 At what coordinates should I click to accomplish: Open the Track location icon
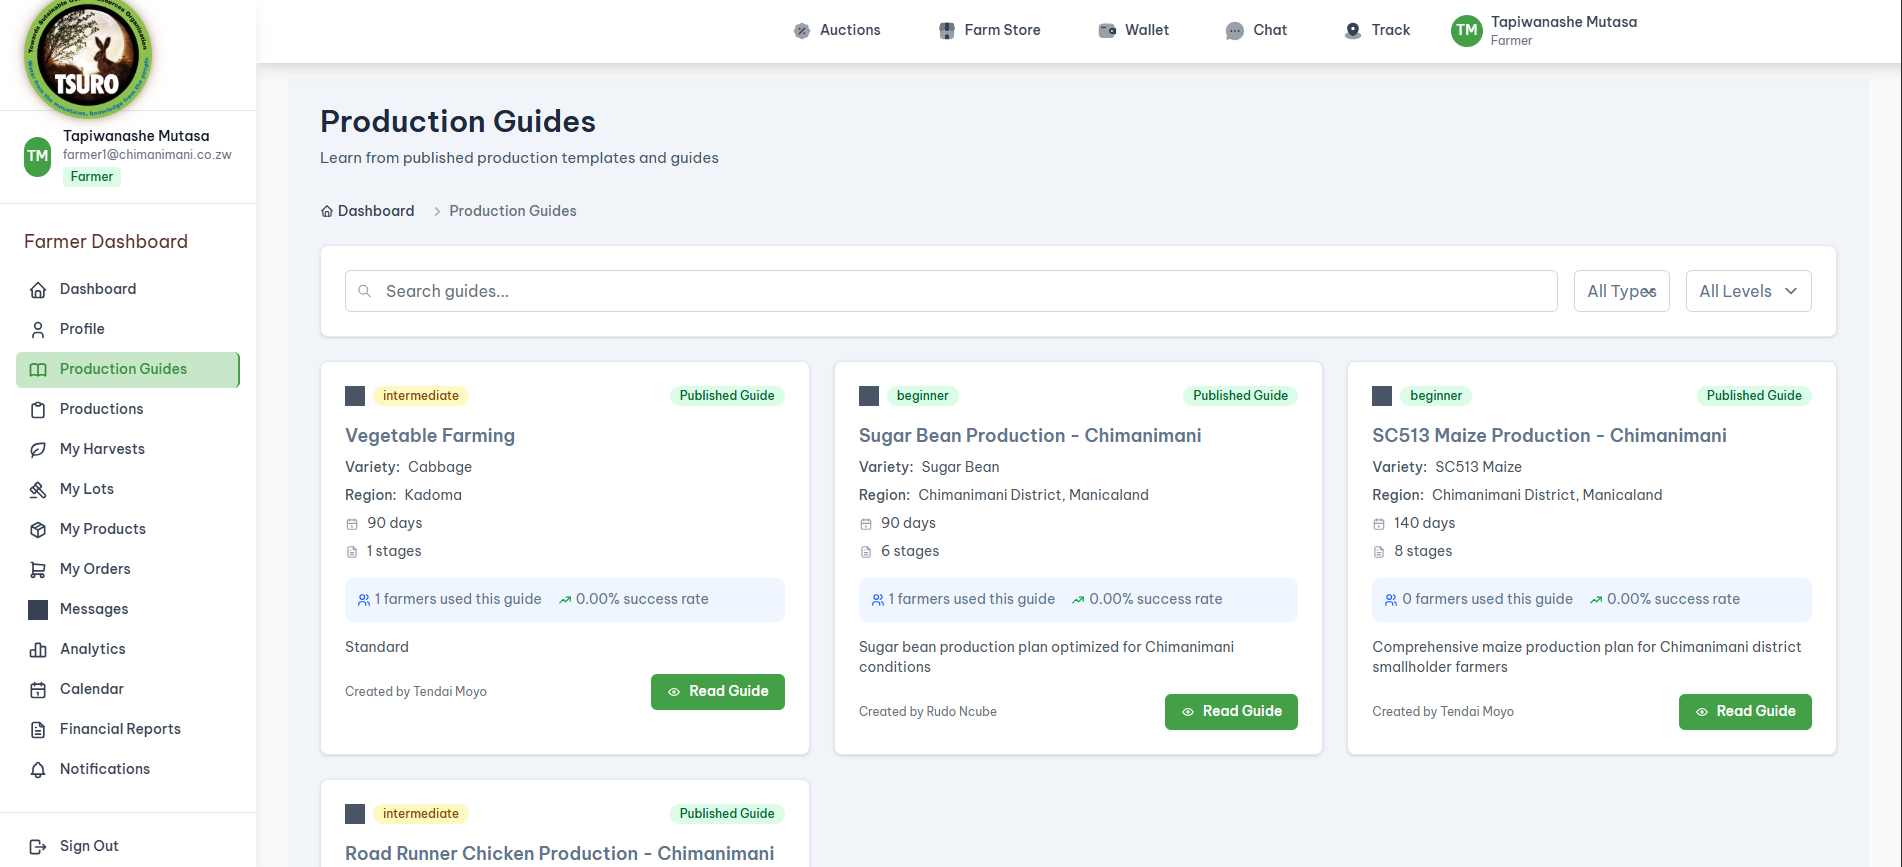click(1353, 31)
